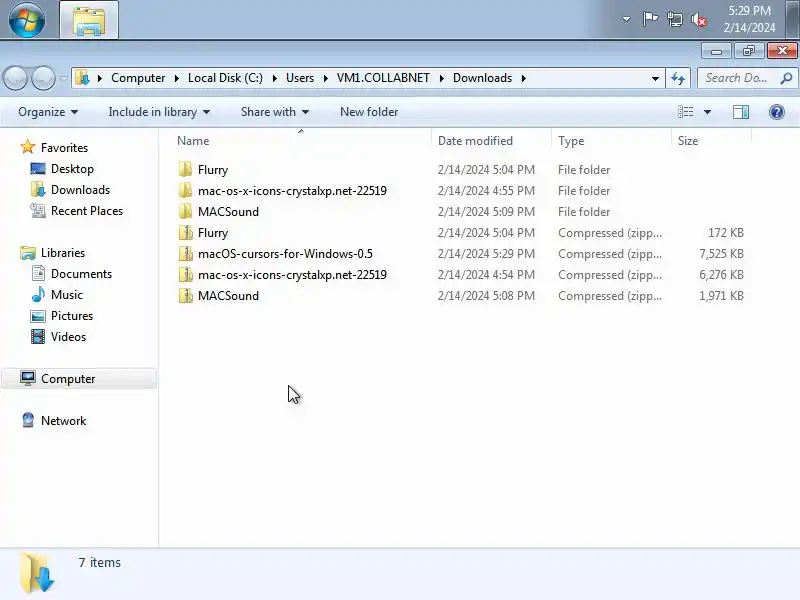Select the Flurry zipped file icon
This screenshot has width=800, height=600.
point(186,233)
